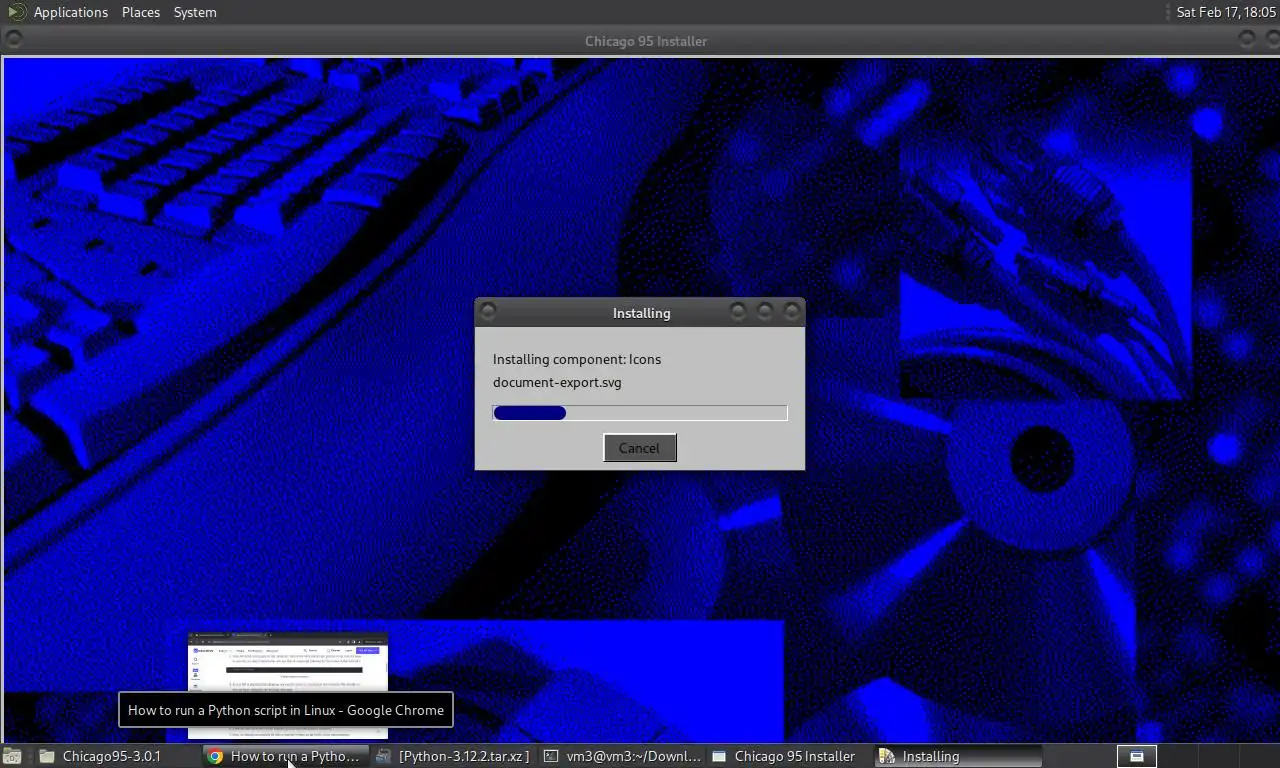Switch to Chicago 95 Installer taskbar entry
The height and width of the screenshot is (768, 1280).
tap(790, 756)
